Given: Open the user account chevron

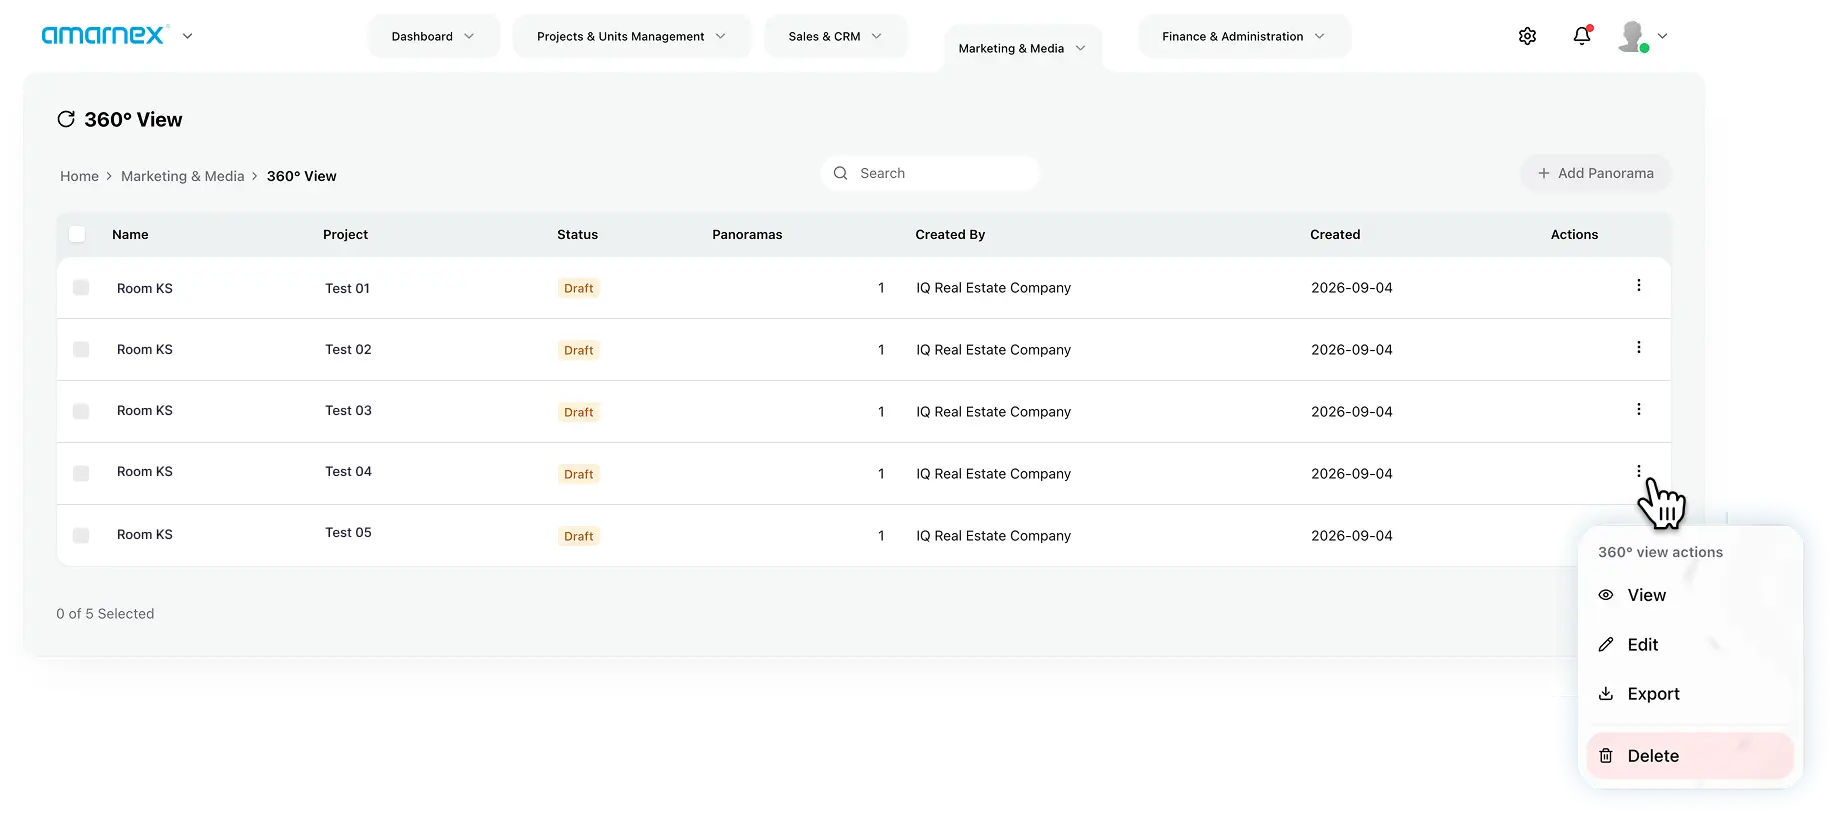Looking at the screenshot, I should tap(1662, 36).
